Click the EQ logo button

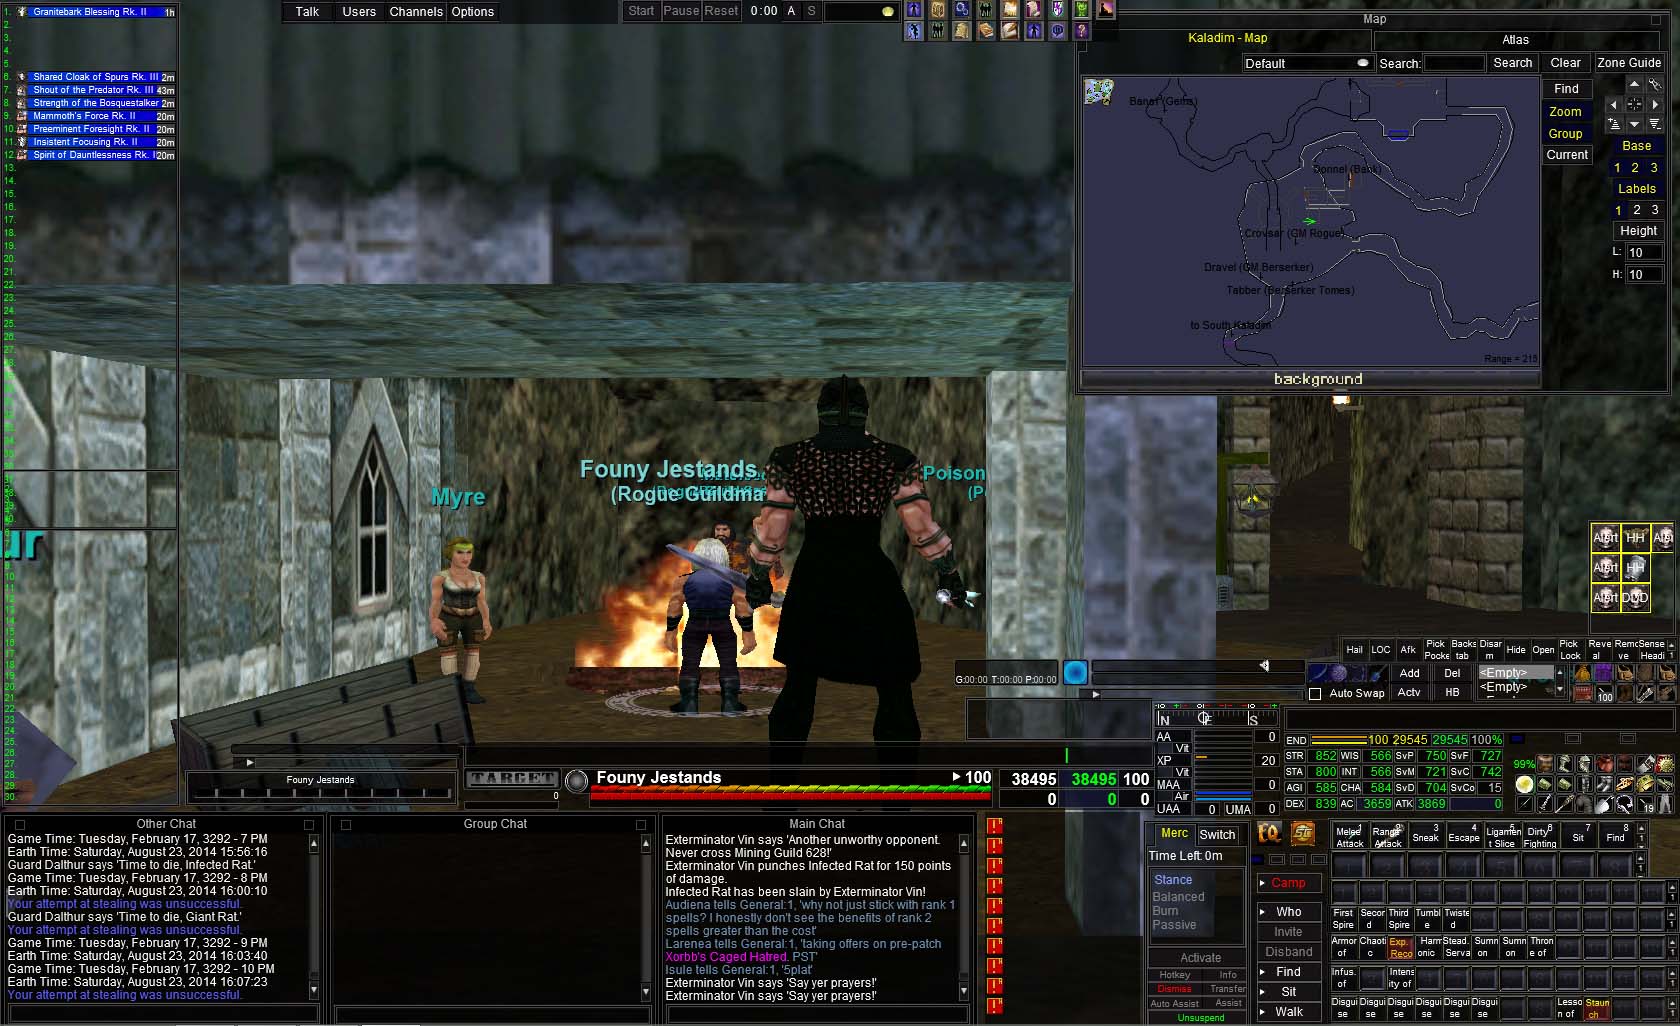coord(1269,833)
